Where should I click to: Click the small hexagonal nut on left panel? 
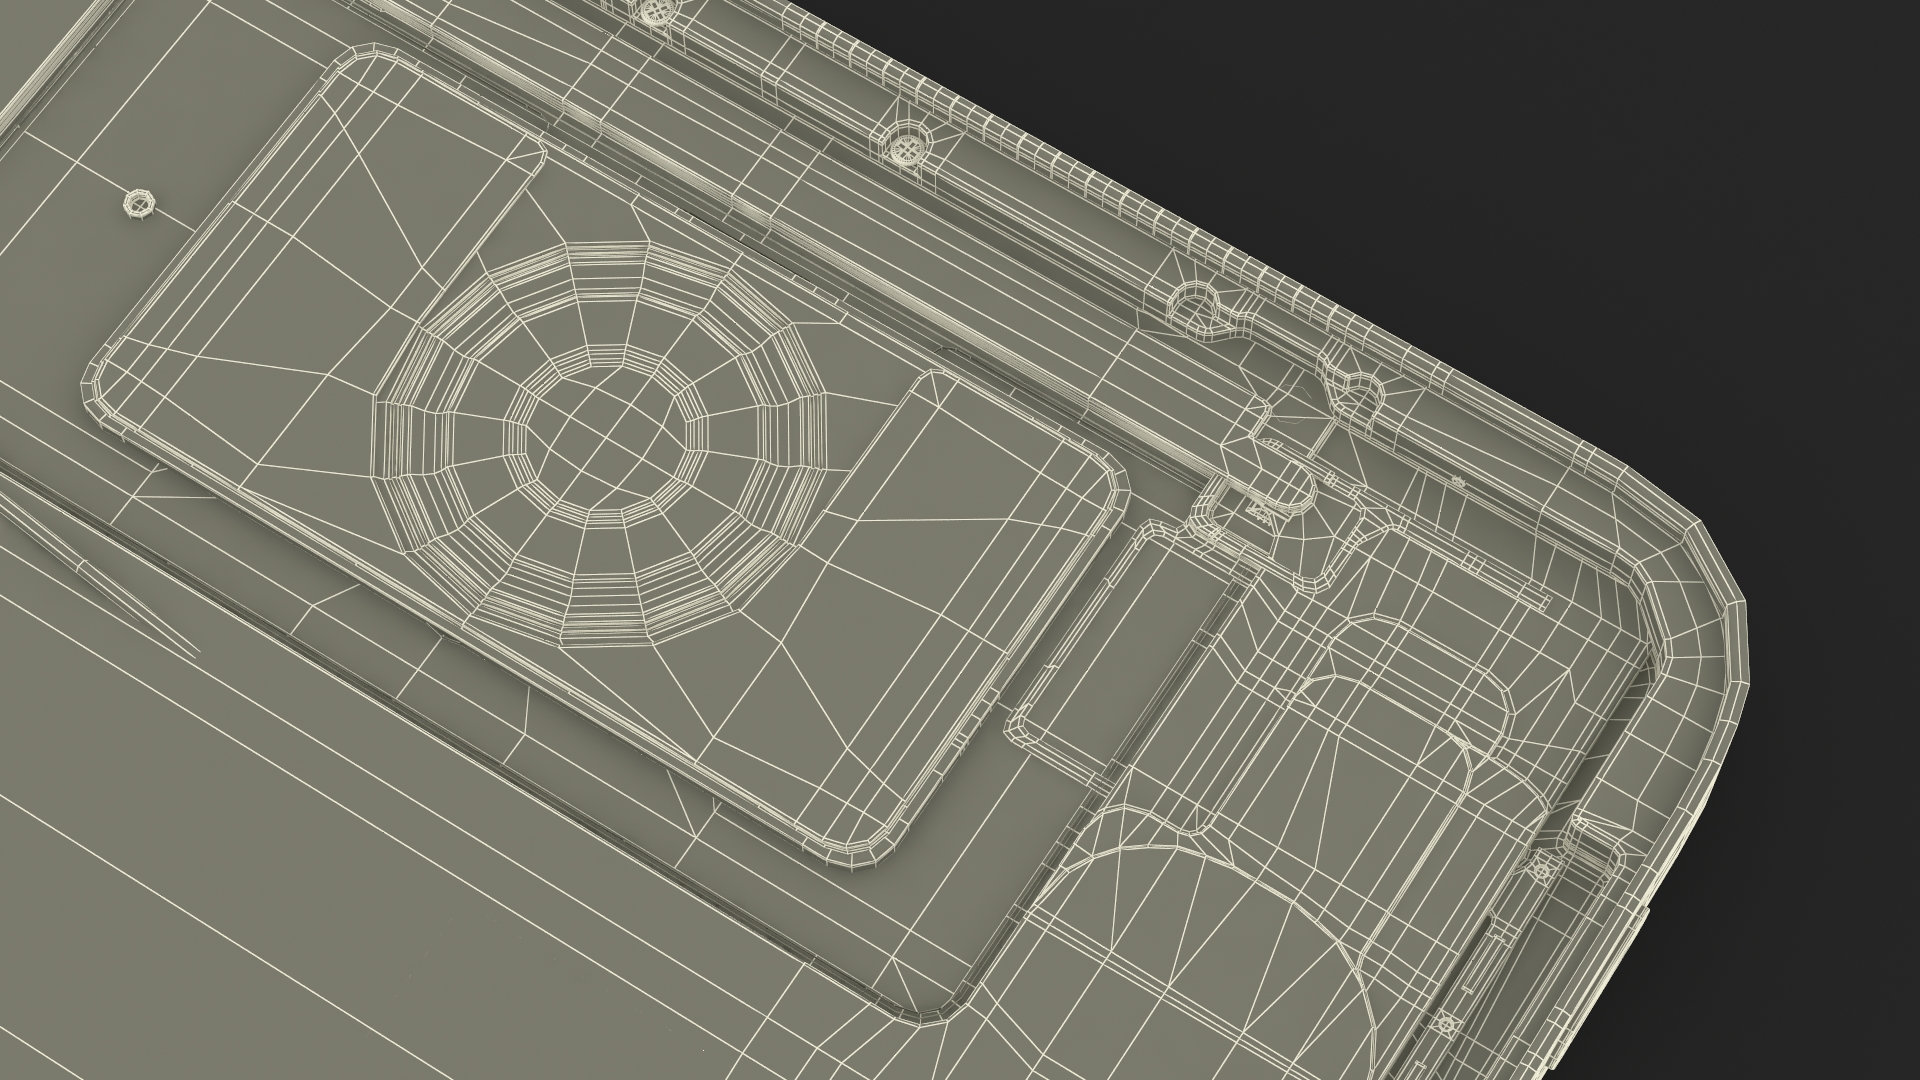click(x=138, y=203)
